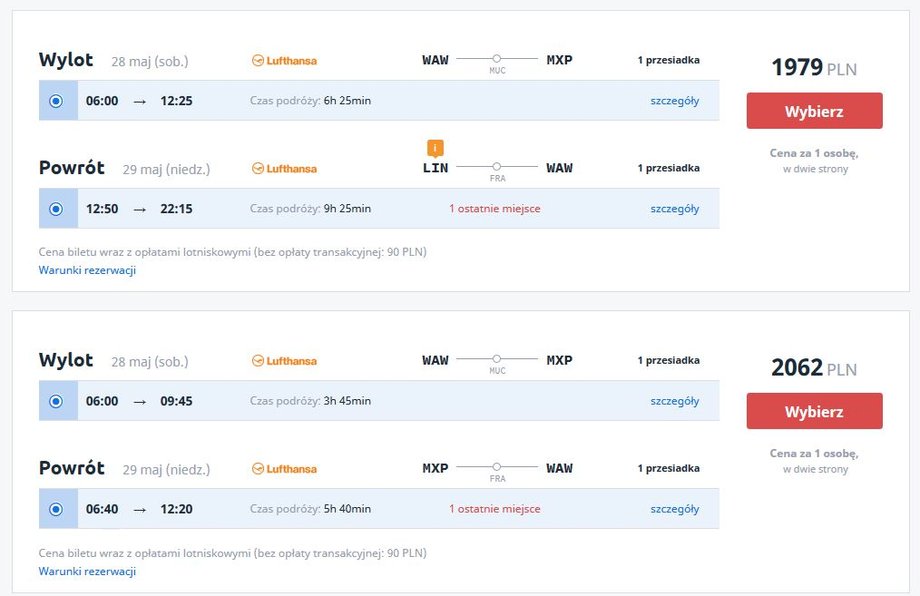Open Warunki rezerwacji link in first offer

coord(87,270)
